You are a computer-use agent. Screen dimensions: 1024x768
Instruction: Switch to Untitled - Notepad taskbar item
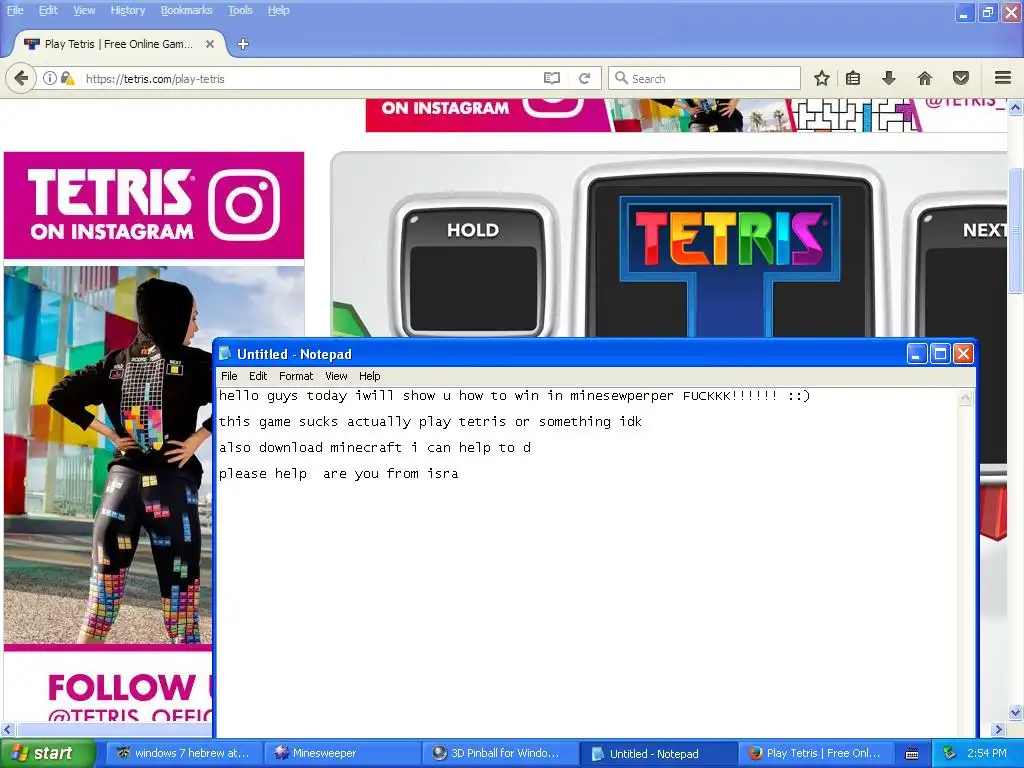(x=658, y=753)
